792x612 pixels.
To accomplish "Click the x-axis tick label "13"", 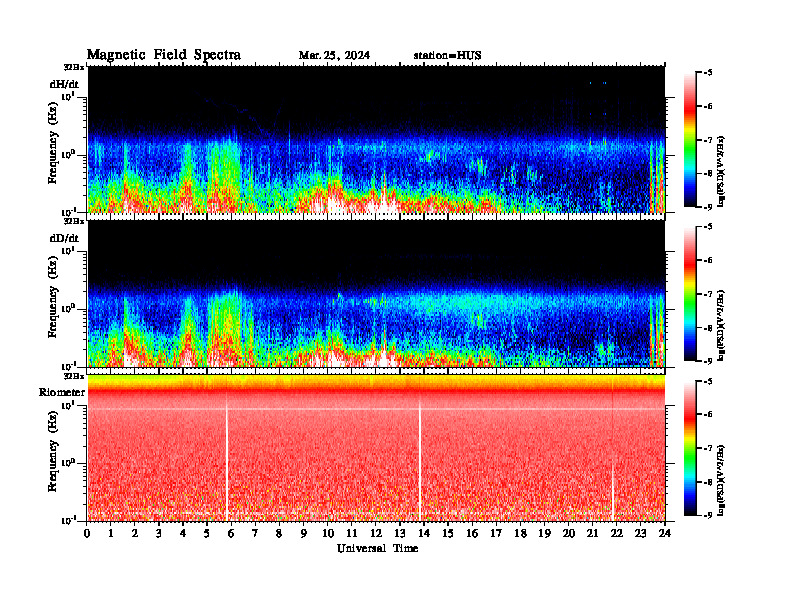I will (400, 533).
